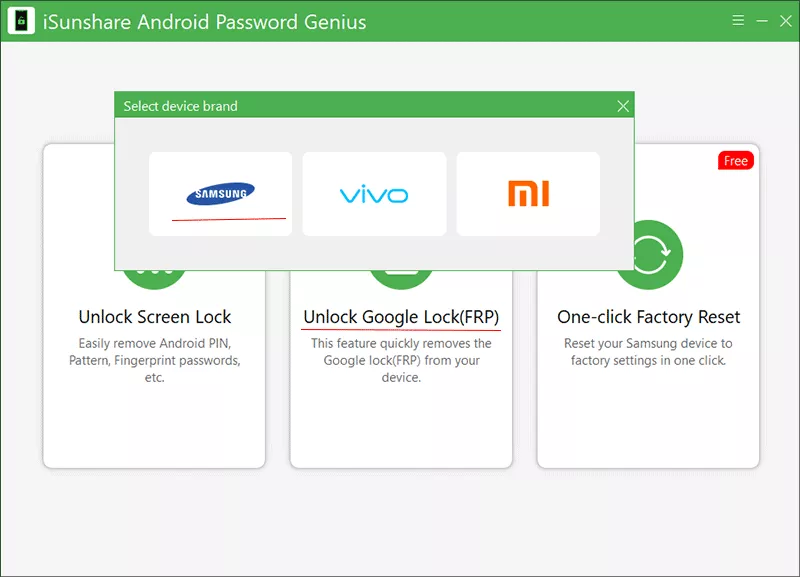
Task: Click "Reset your Samsung device to" text
Action: coord(648,343)
